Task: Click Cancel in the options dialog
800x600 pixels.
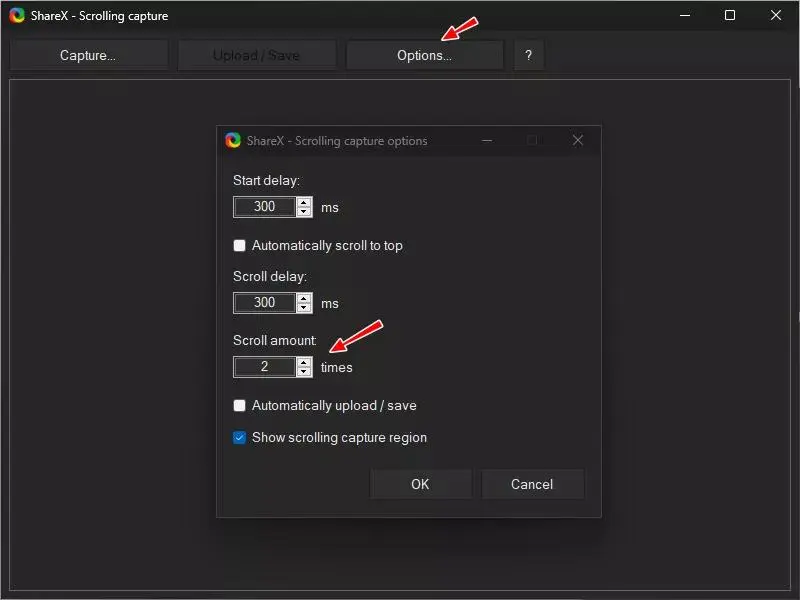Action: click(532, 484)
